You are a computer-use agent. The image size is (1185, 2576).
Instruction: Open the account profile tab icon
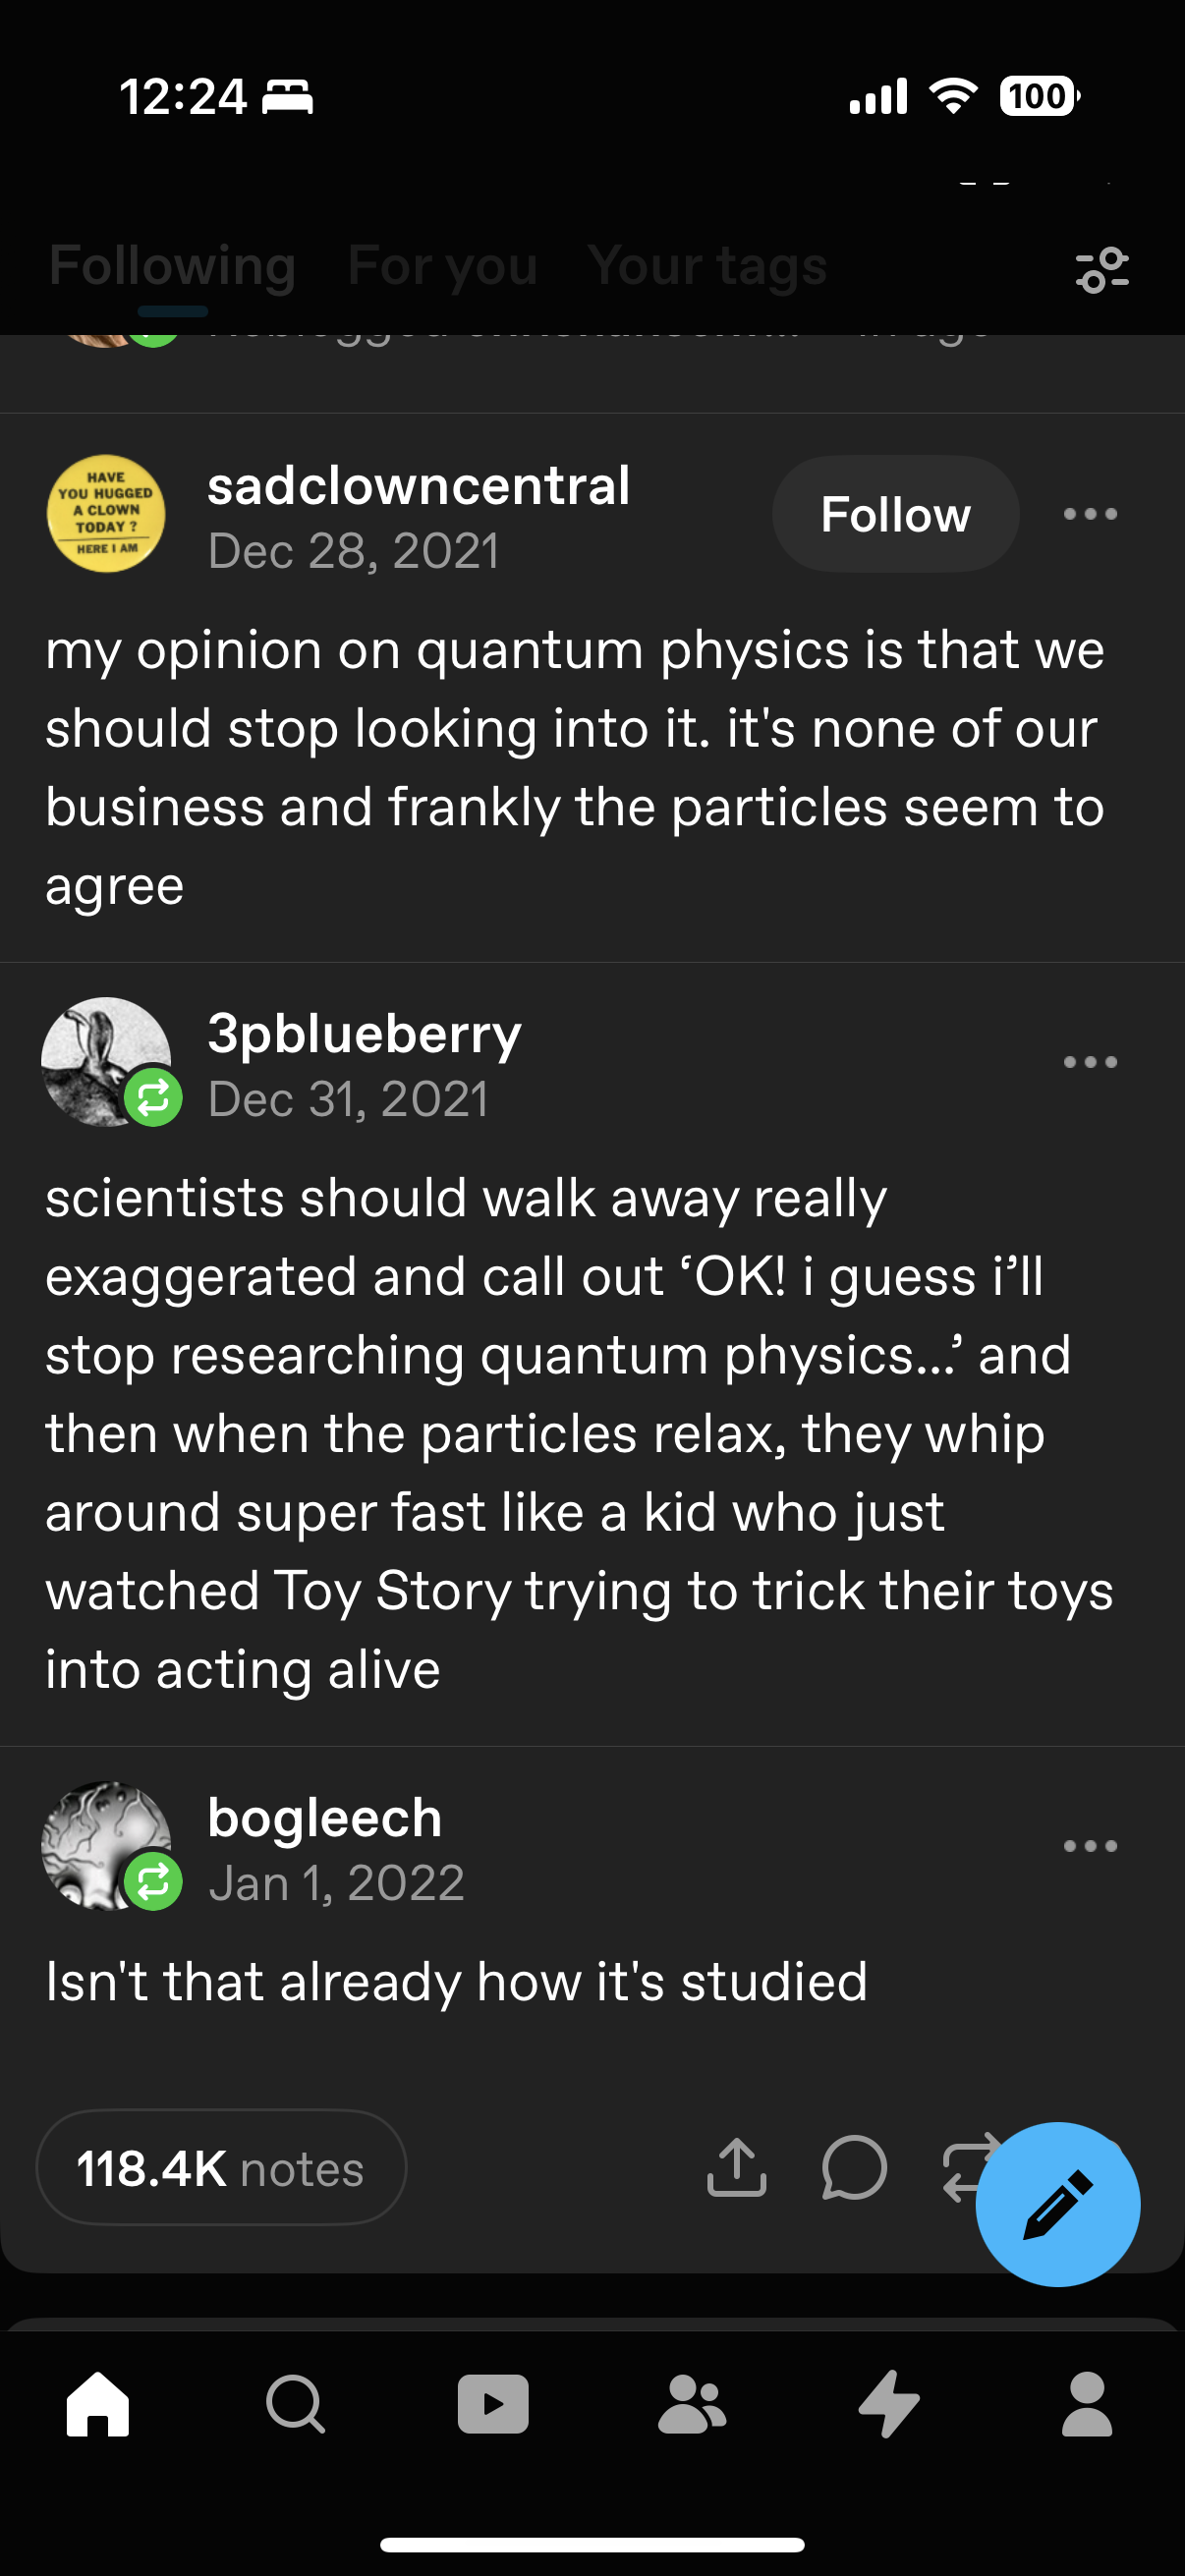click(1087, 2404)
